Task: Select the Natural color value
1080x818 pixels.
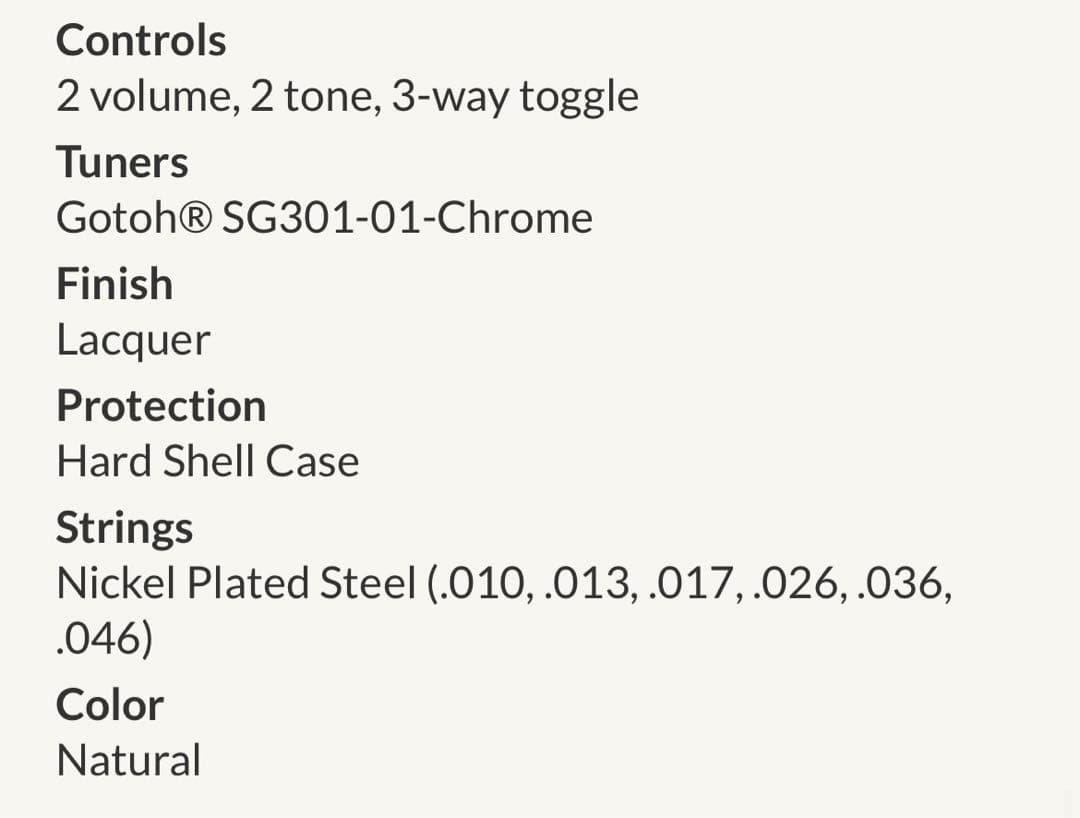Action: [x=128, y=761]
